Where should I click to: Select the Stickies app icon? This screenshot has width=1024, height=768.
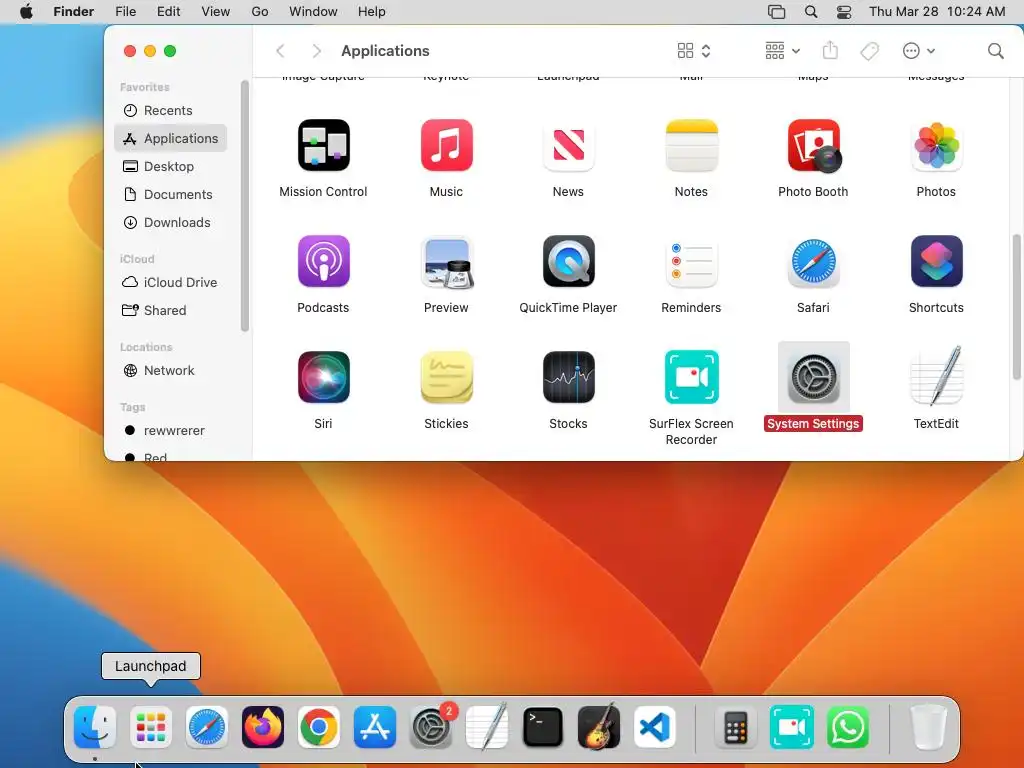coord(446,377)
